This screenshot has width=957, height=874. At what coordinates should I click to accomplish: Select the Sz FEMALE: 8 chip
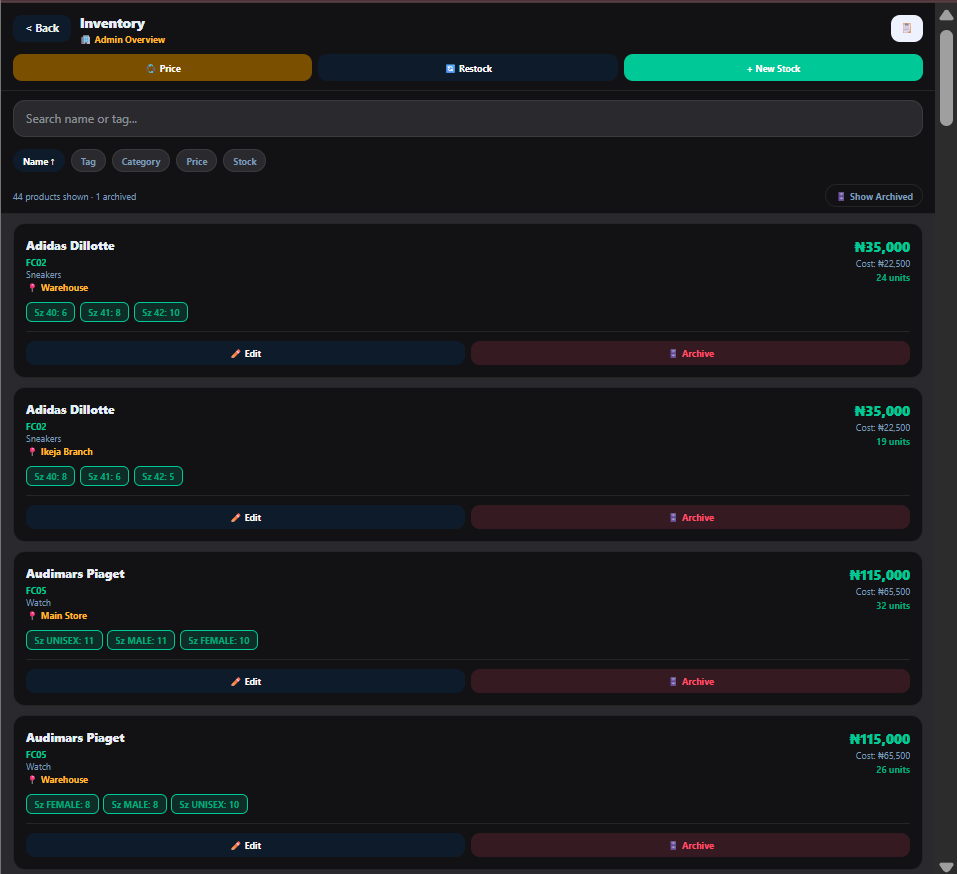62,804
